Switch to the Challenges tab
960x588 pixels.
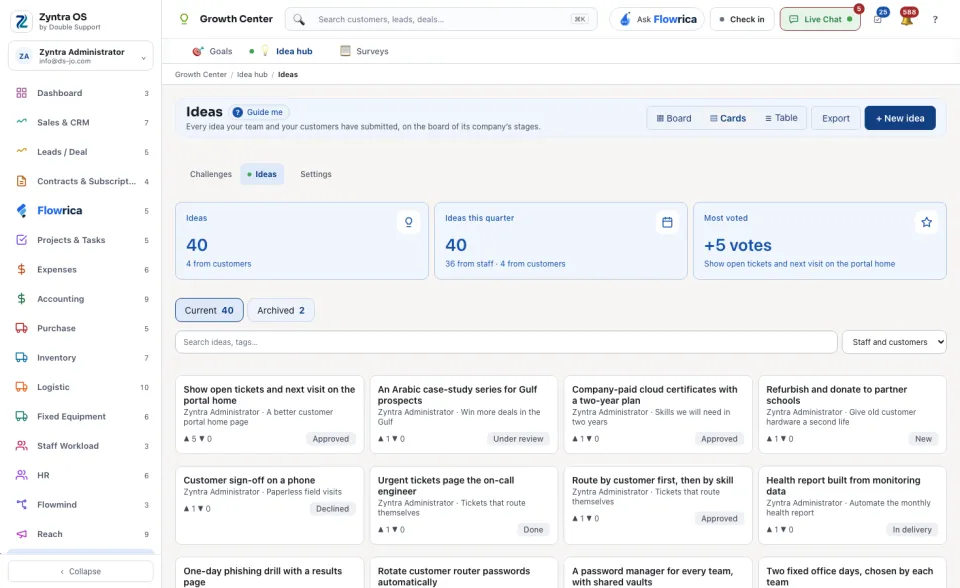click(211, 175)
